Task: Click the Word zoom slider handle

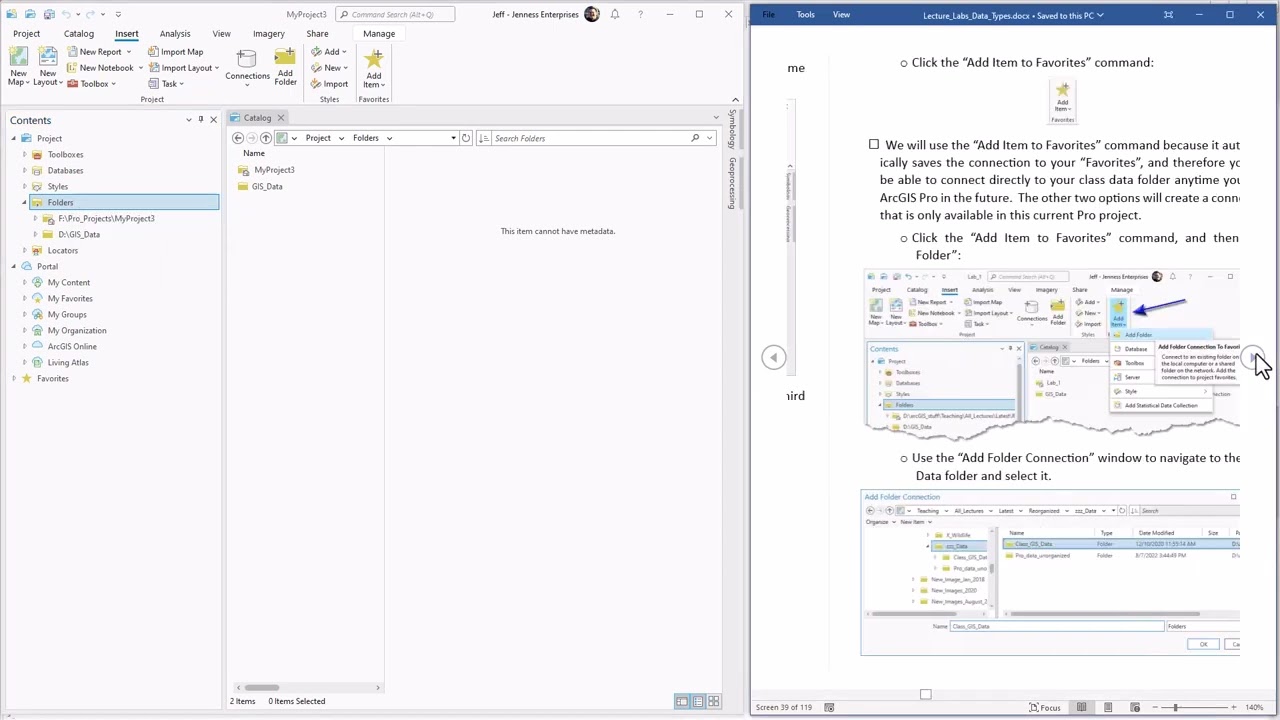Action: (1176, 707)
